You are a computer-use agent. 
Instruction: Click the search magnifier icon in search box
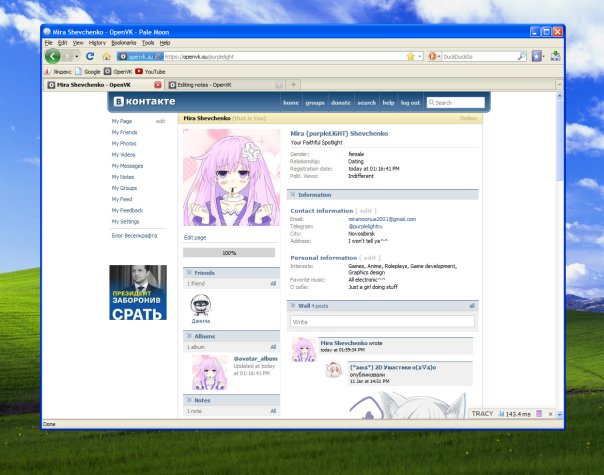tap(522, 57)
